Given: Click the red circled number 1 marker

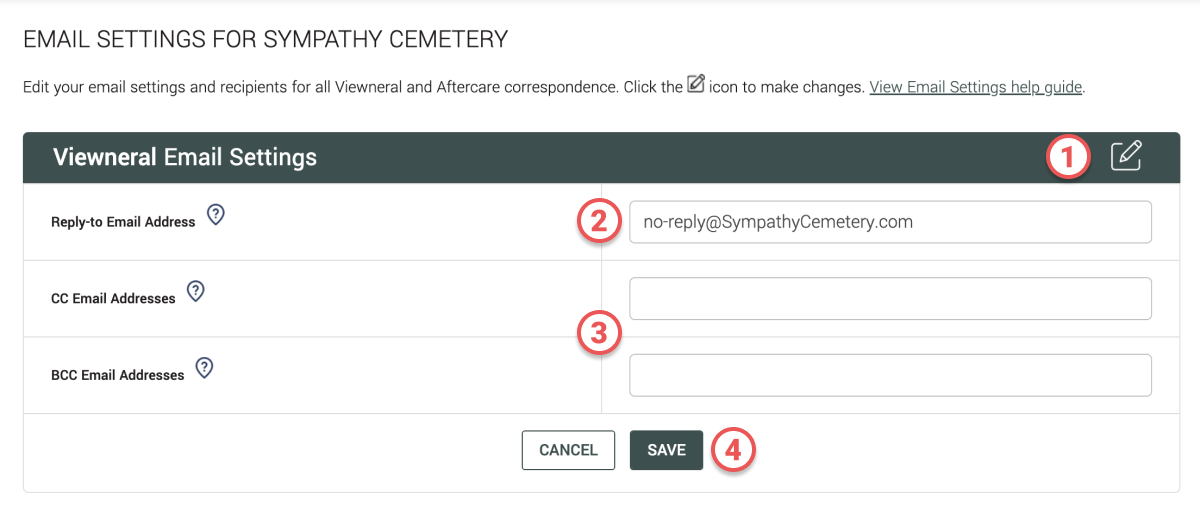Looking at the screenshot, I should click(x=1068, y=157).
